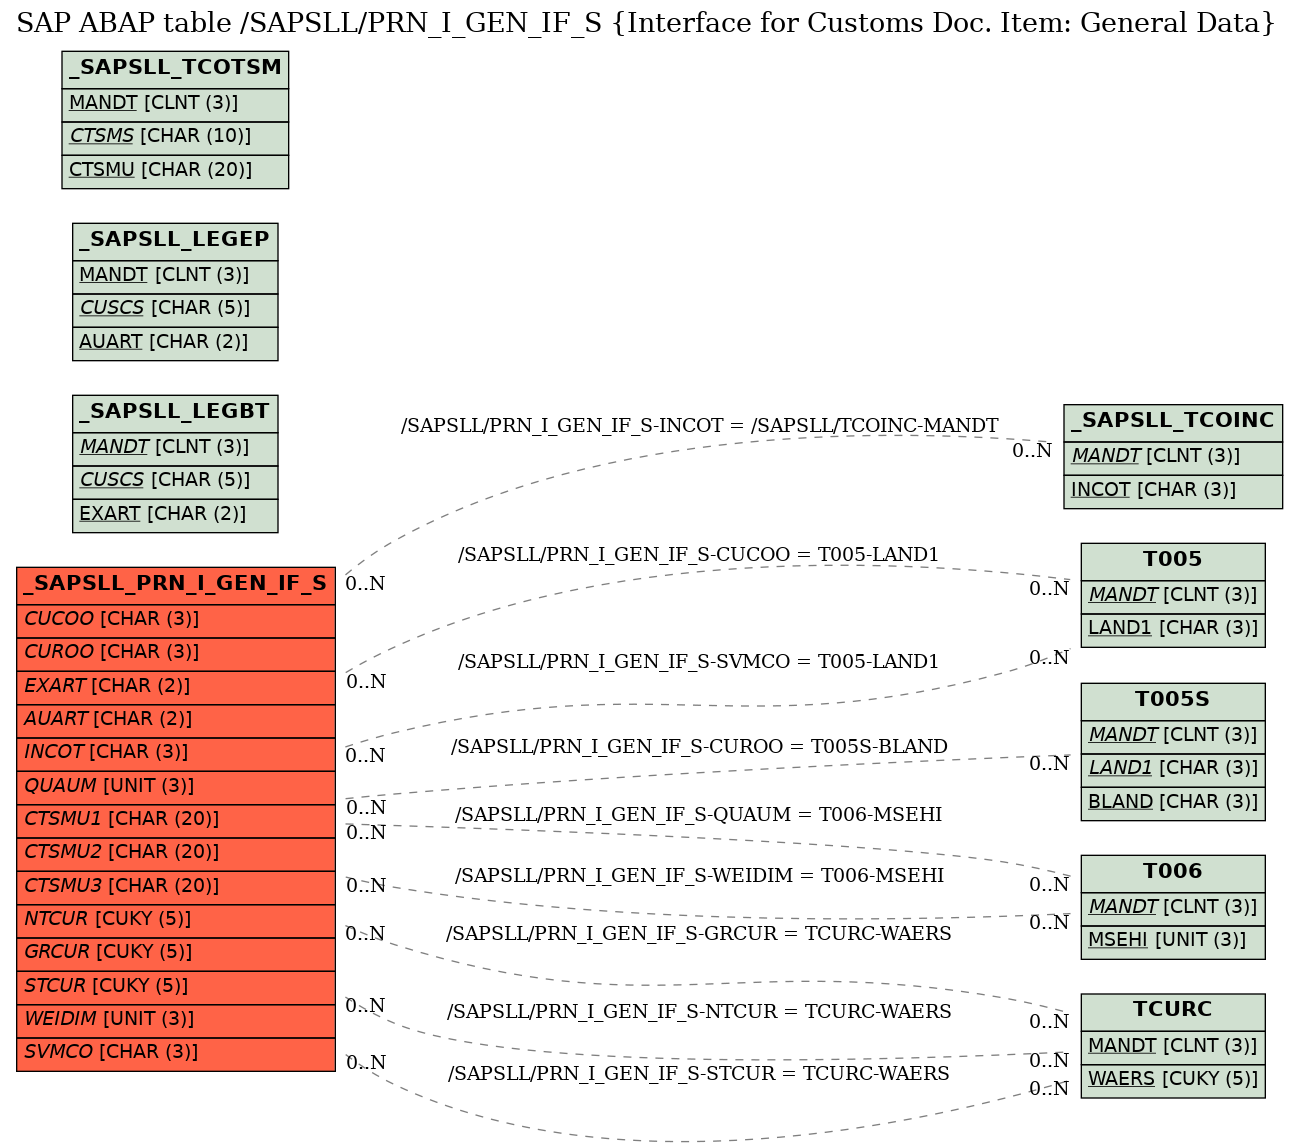Click the _SAPSLL_LEGEP table header

[175, 241]
